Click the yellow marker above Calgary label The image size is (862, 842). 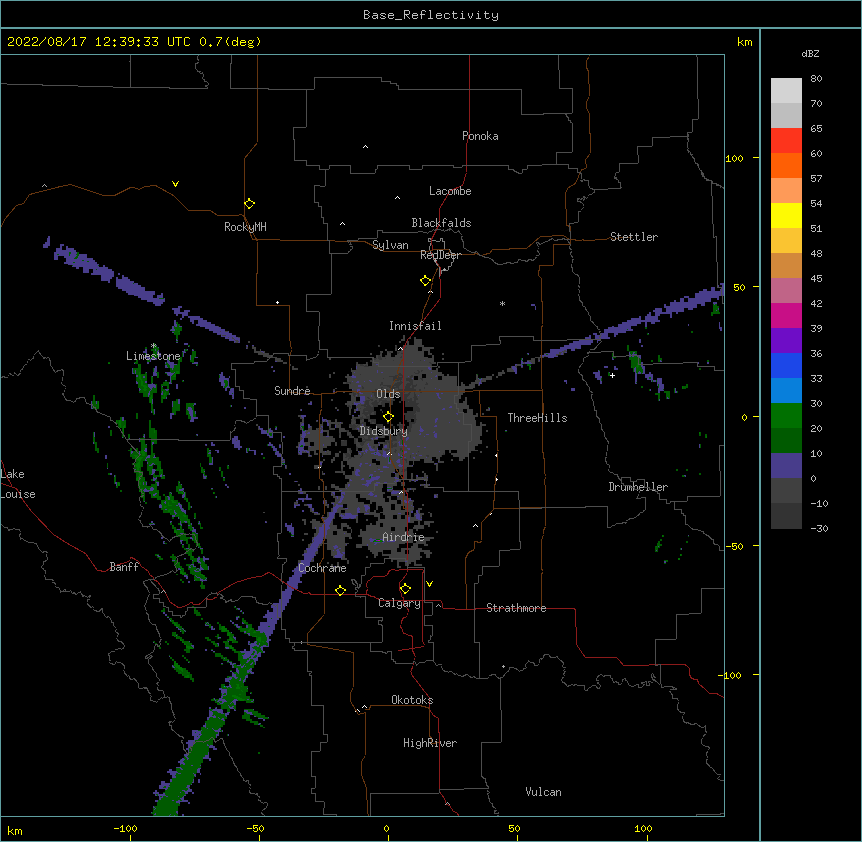click(x=405, y=589)
